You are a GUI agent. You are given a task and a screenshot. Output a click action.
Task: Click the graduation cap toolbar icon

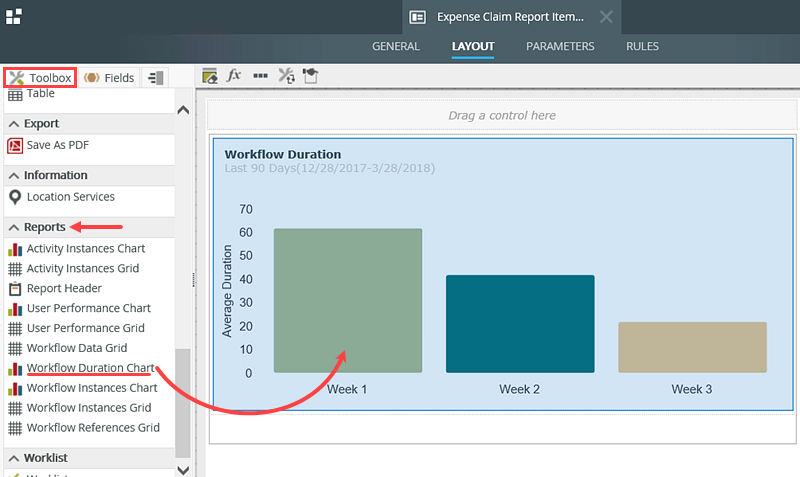coord(311,76)
